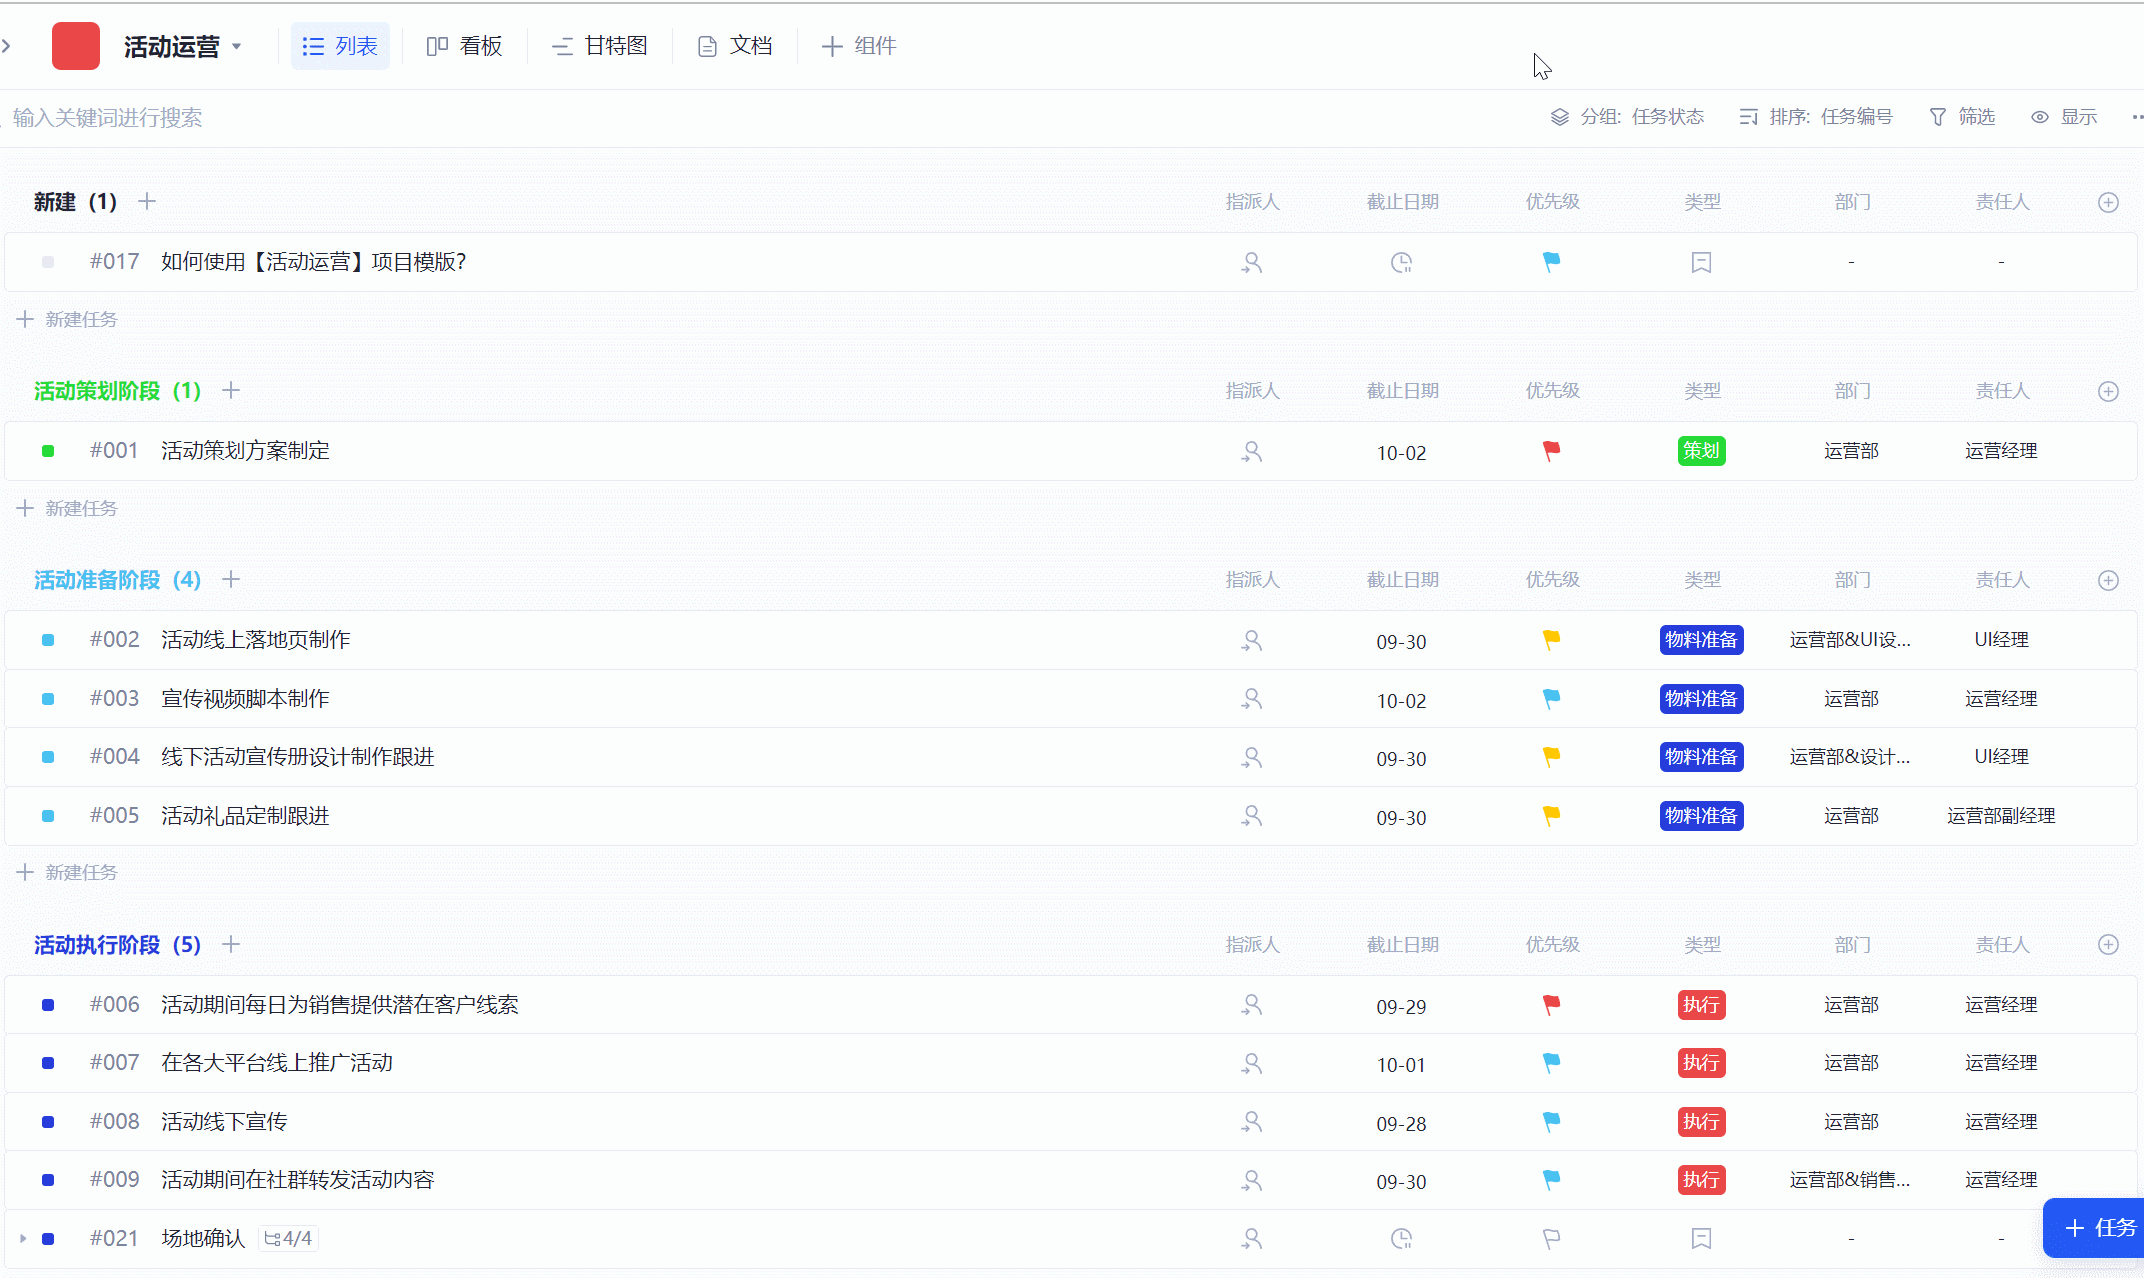Click the red priority flag of task #001
The image size is (2144, 1278).
click(x=1551, y=451)
